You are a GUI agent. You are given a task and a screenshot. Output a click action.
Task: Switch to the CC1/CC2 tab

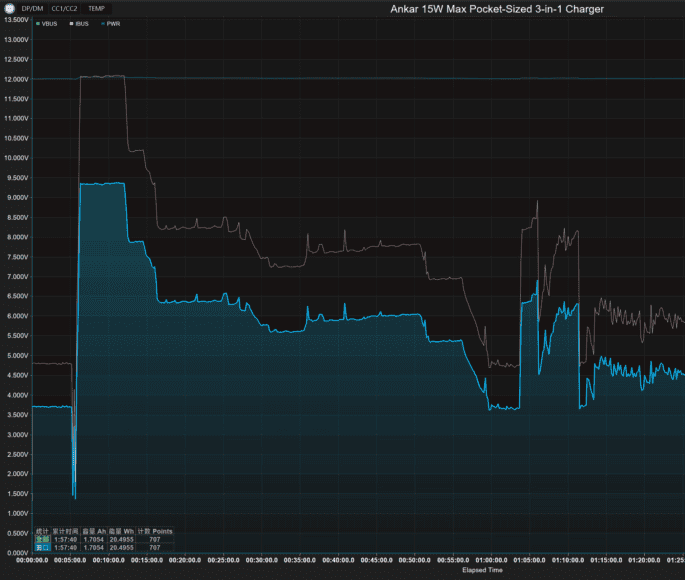64,8
